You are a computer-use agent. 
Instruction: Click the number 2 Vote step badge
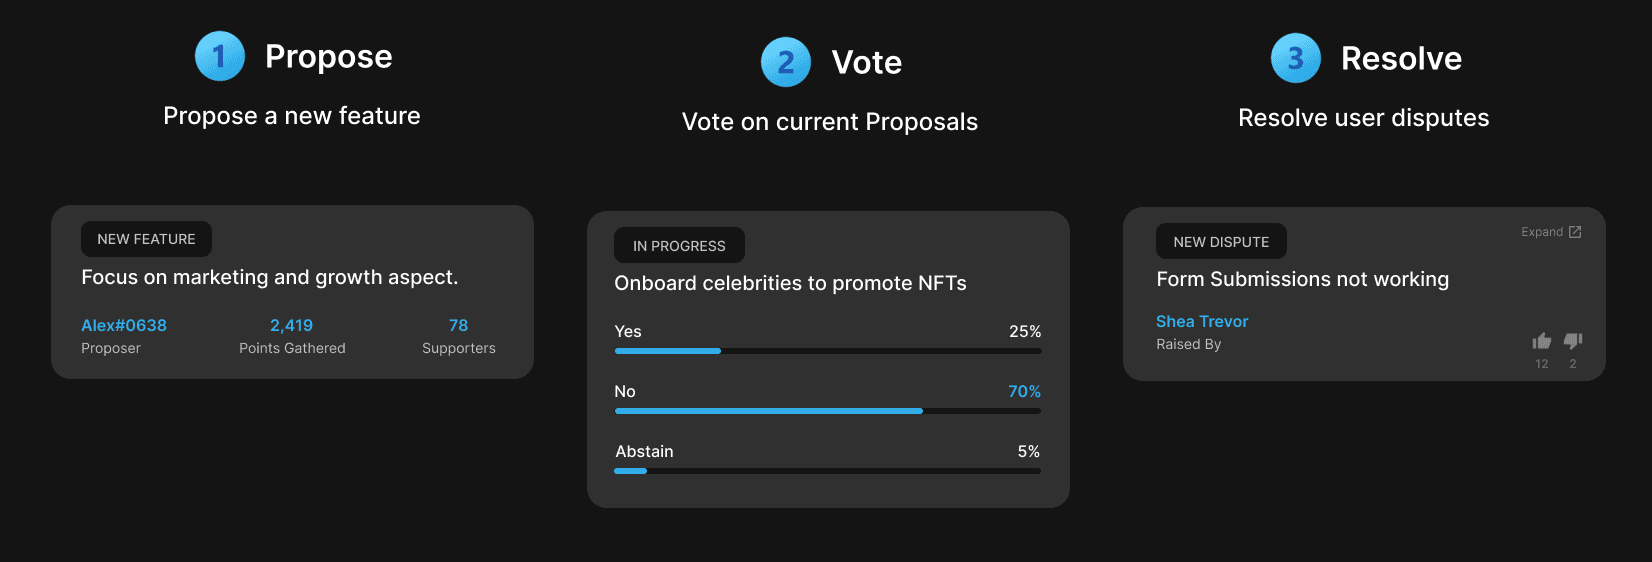click(x=786, y=62)
